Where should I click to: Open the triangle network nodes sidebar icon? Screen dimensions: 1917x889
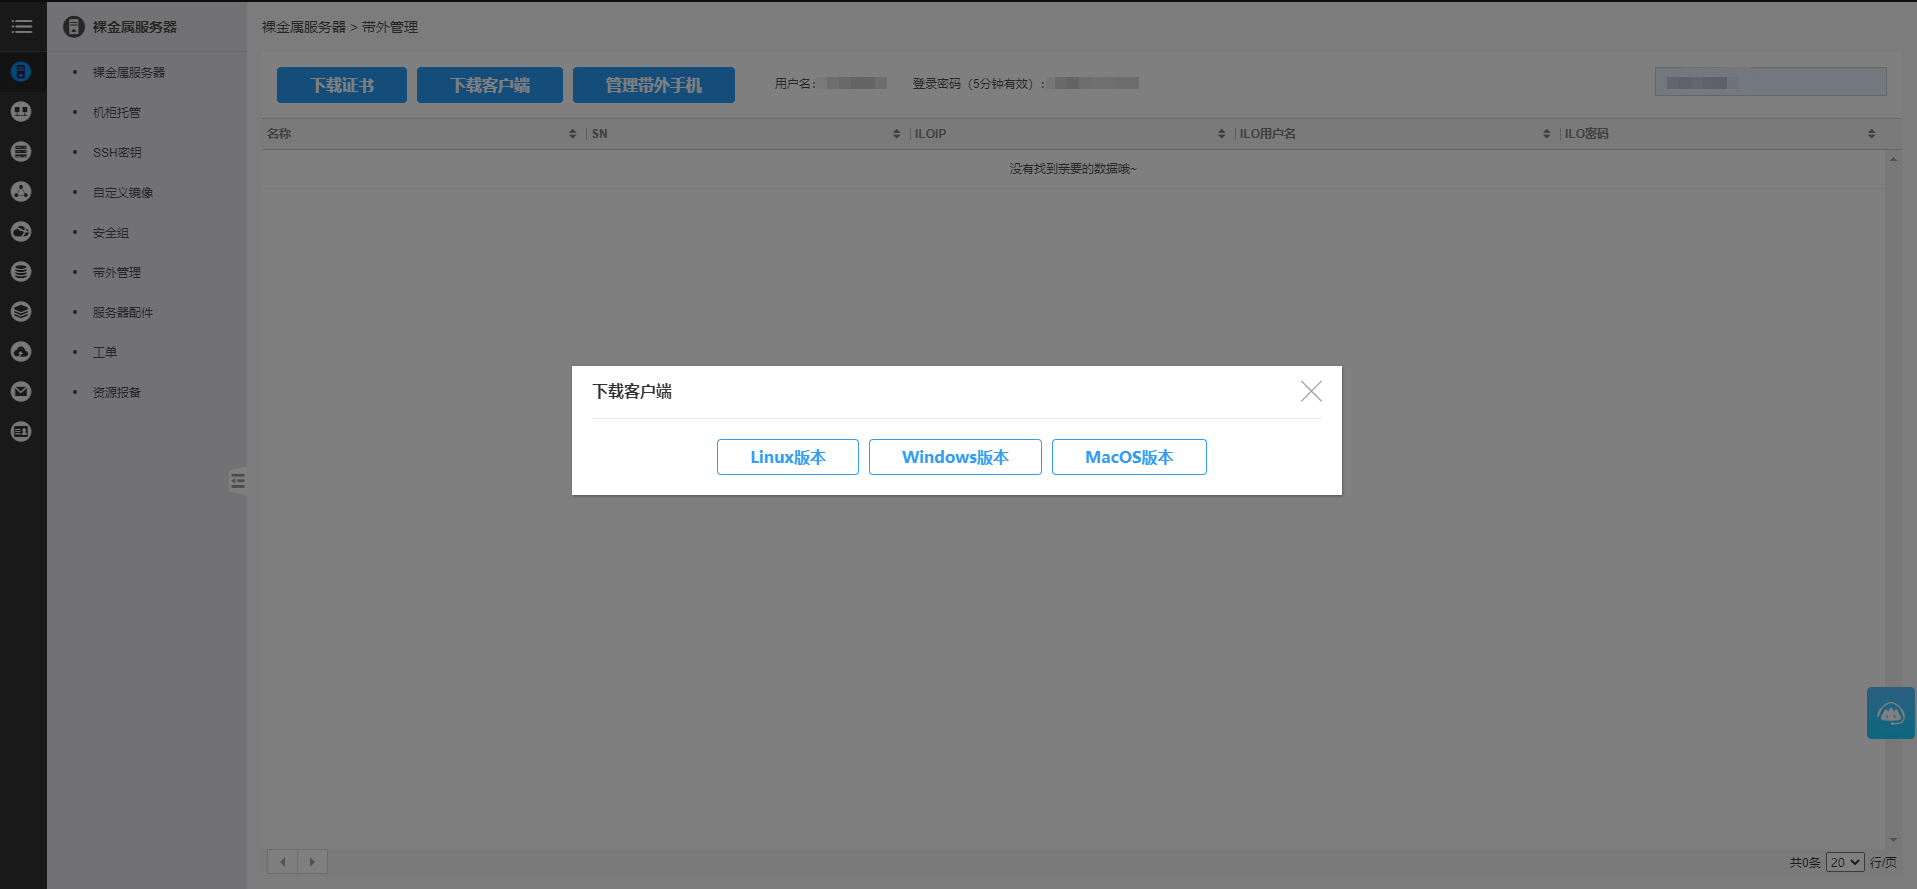pos(21,192)
